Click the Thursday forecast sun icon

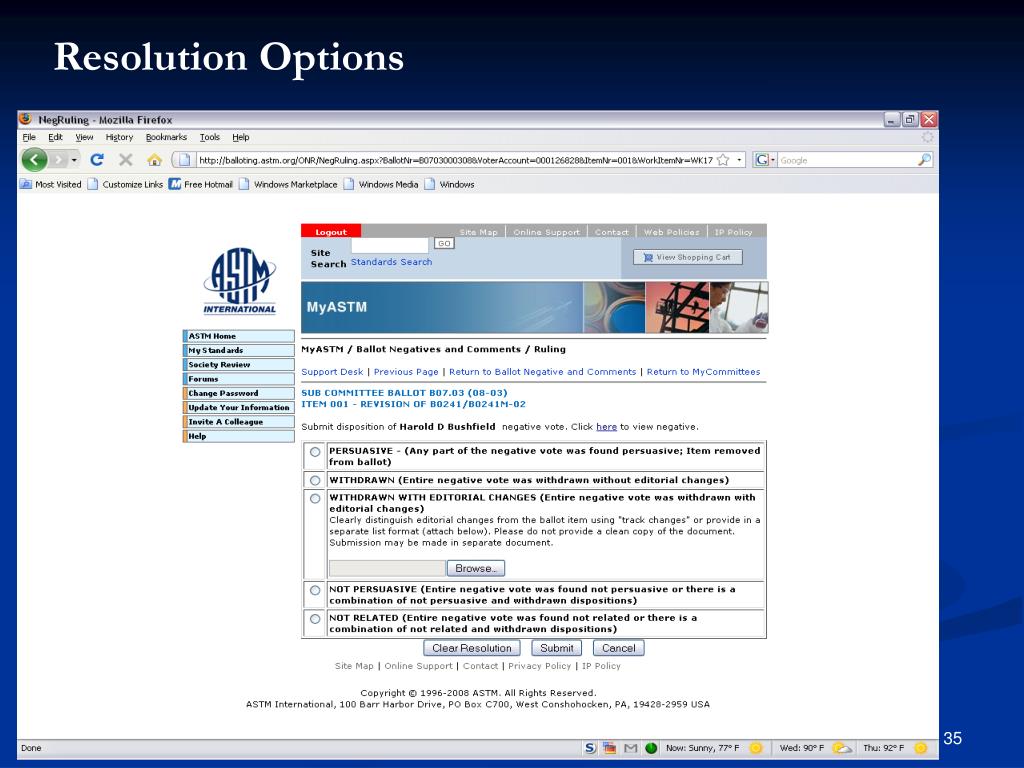click(x=921, y=748)
